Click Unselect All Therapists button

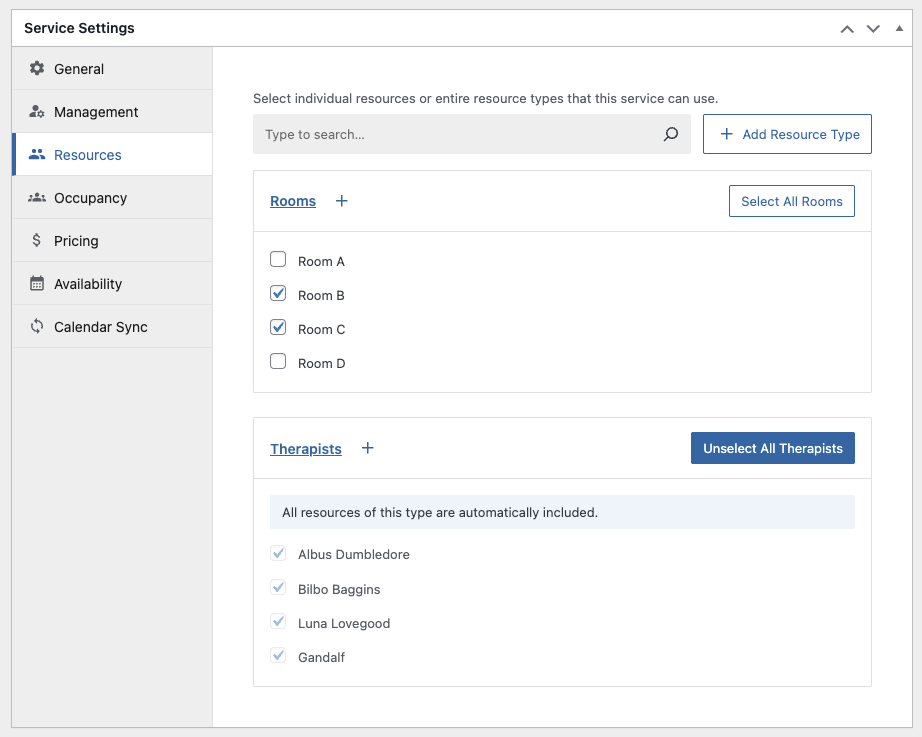coord(772,449)
